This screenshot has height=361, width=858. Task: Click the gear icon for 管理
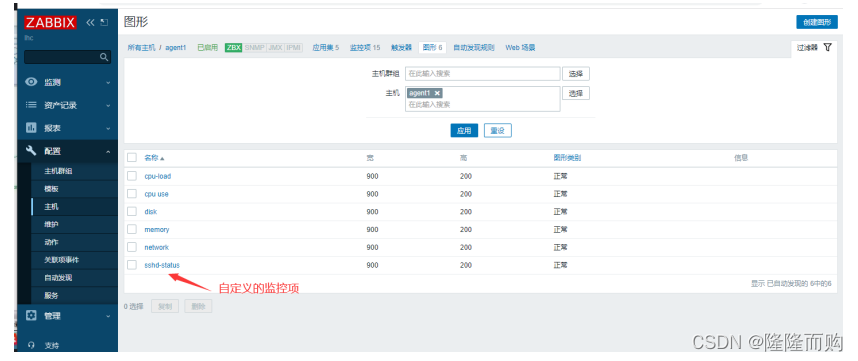(x=32, y=316)
